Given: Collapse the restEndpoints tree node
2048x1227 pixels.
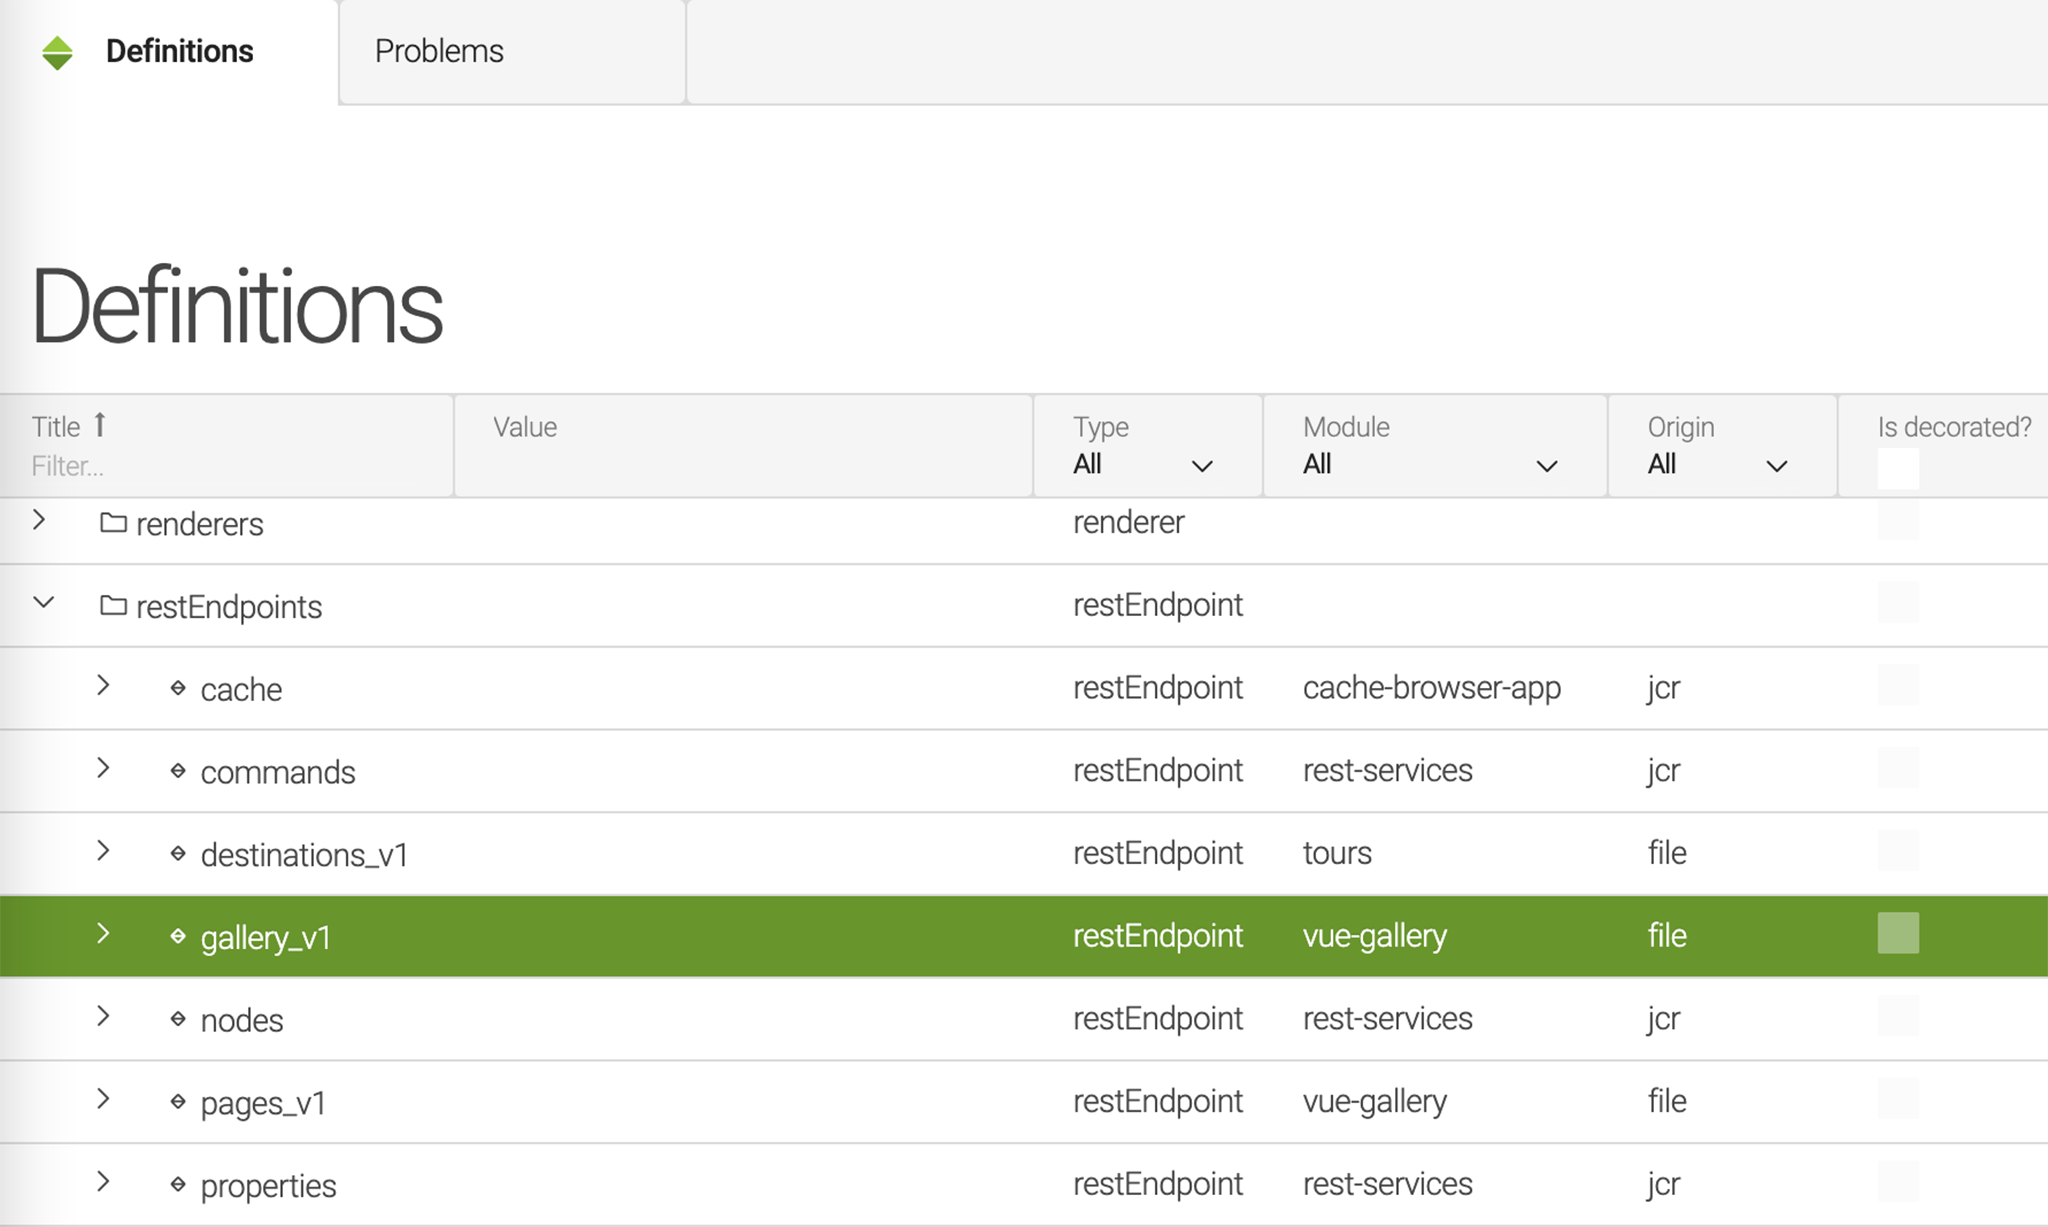Looking at the screenshot, I should (x=43, y=603).
